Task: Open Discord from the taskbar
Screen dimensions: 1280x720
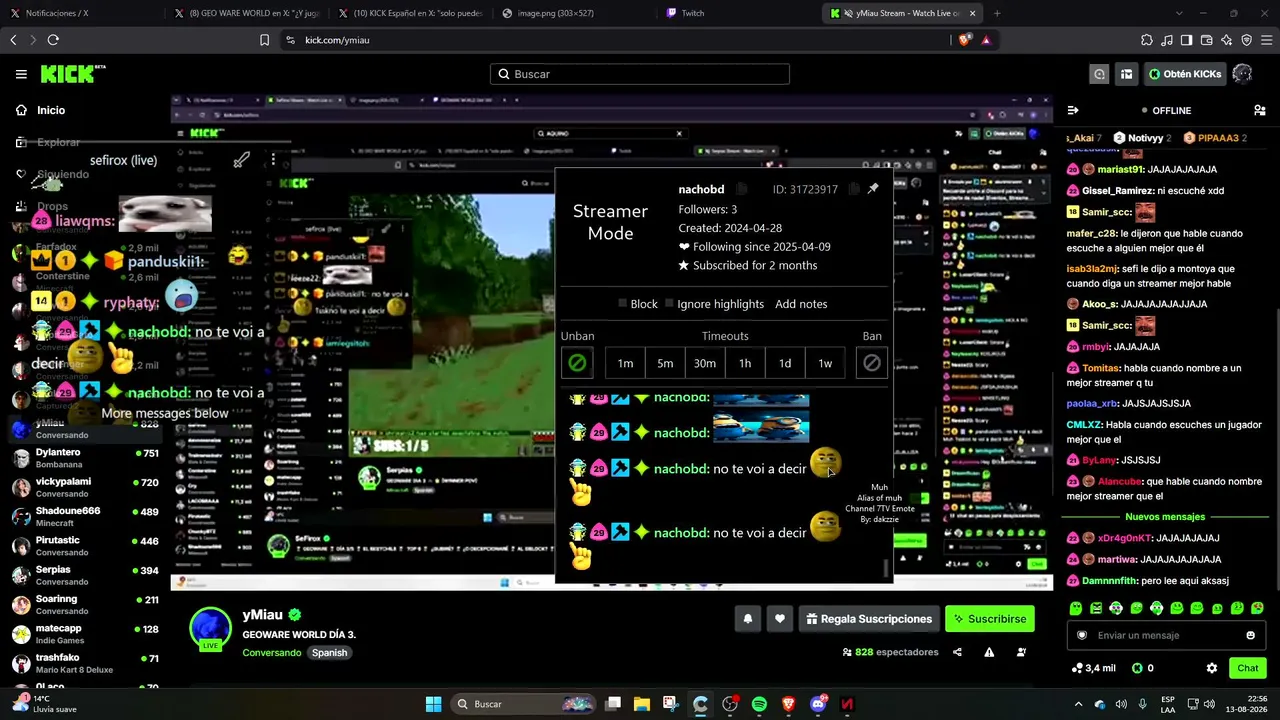Action: pos(818,704)
